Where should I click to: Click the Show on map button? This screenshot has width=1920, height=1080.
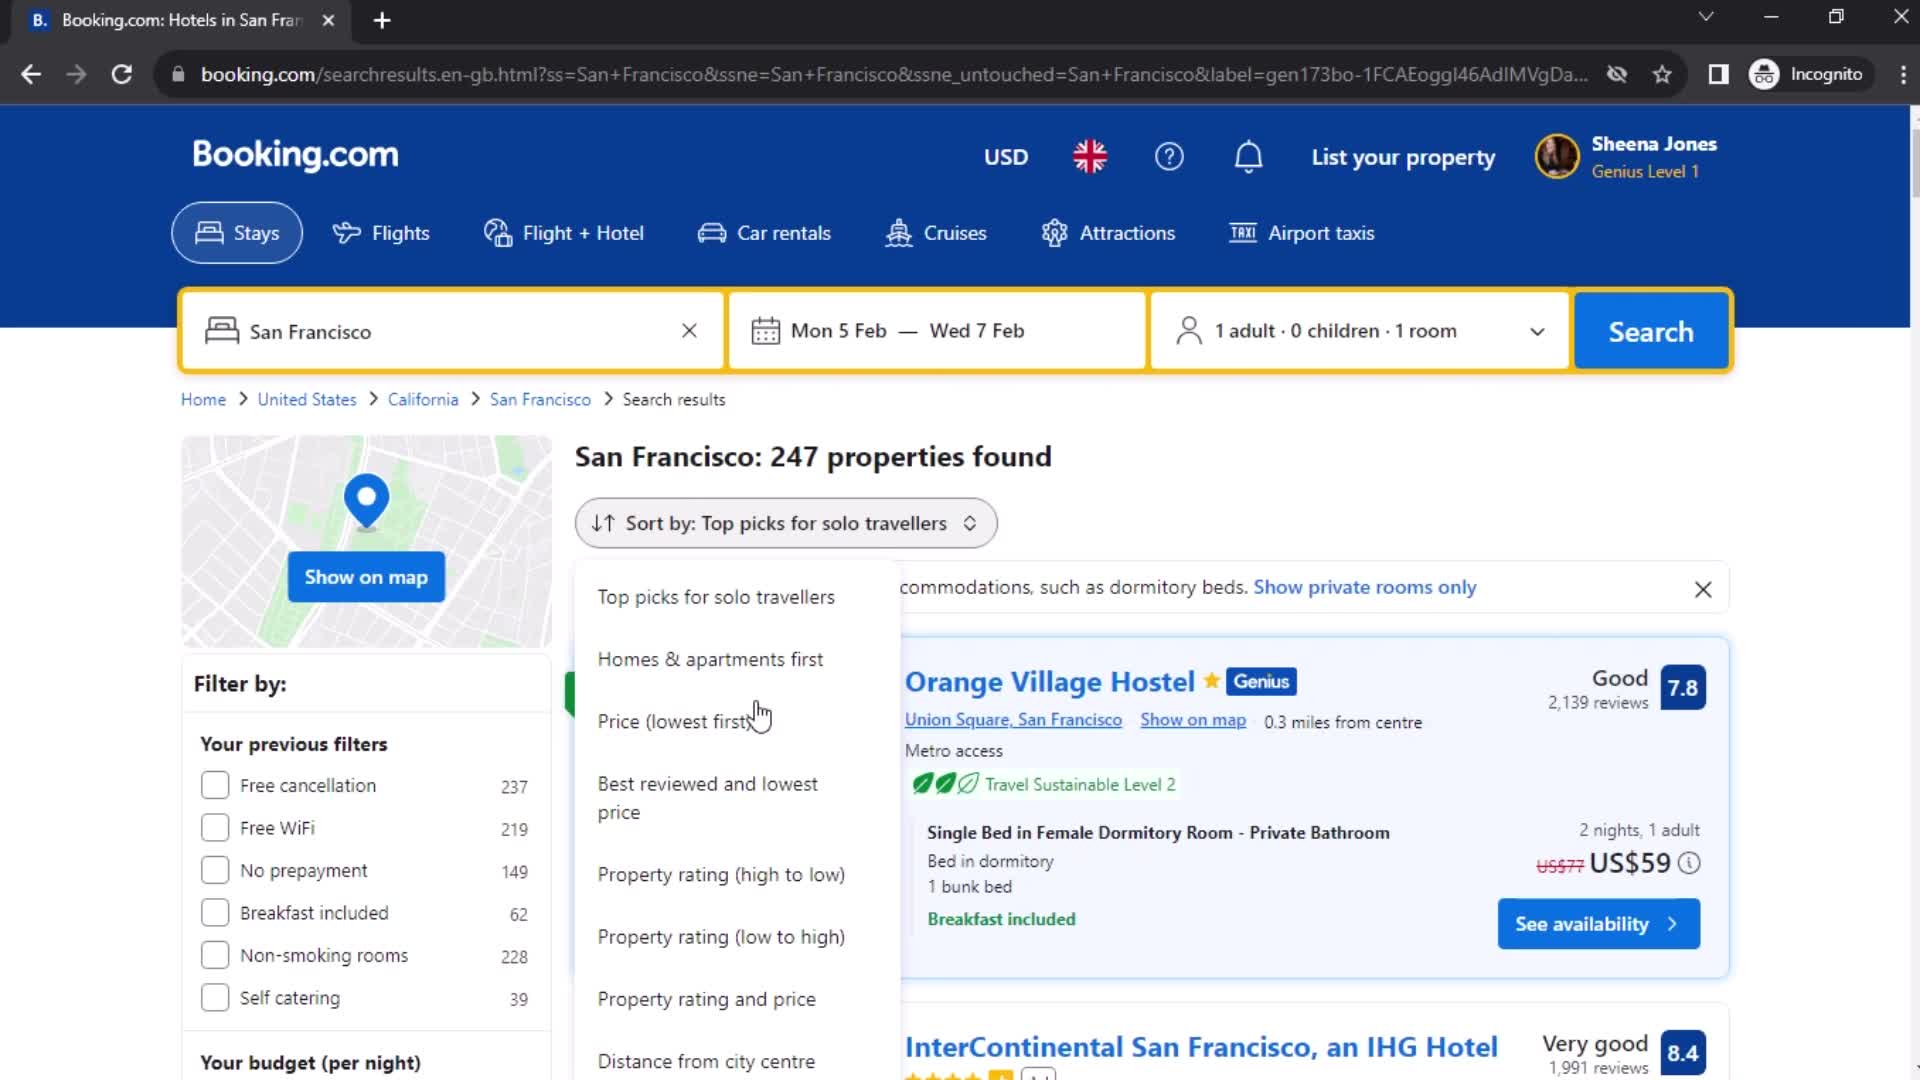coord(365,576)
